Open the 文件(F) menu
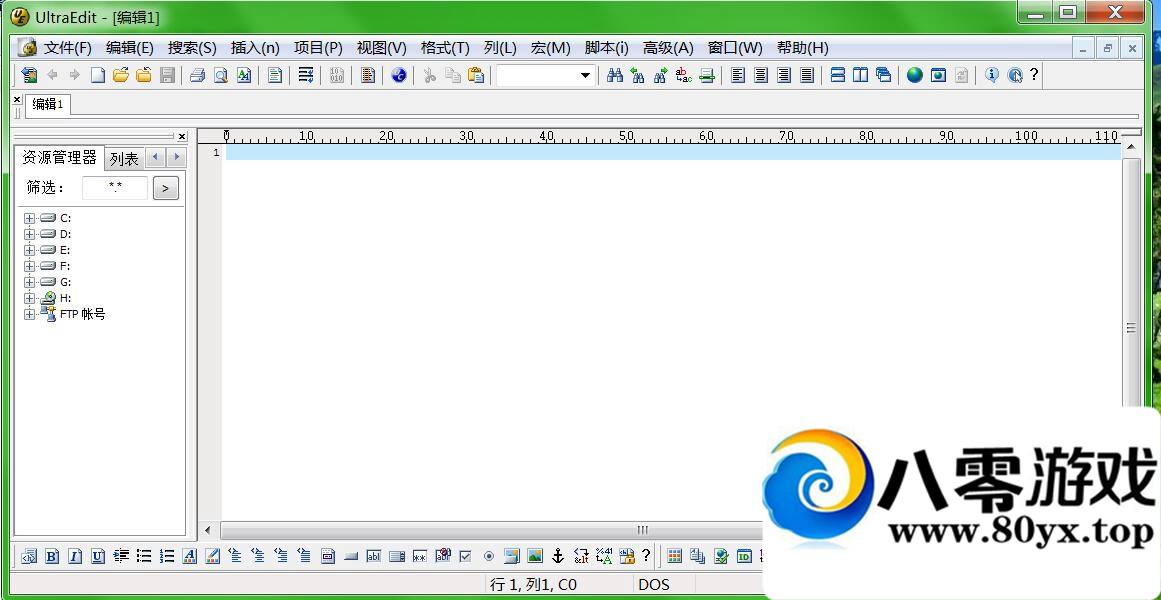Viewport: 1161px width, 600px height. pos(67,48)
